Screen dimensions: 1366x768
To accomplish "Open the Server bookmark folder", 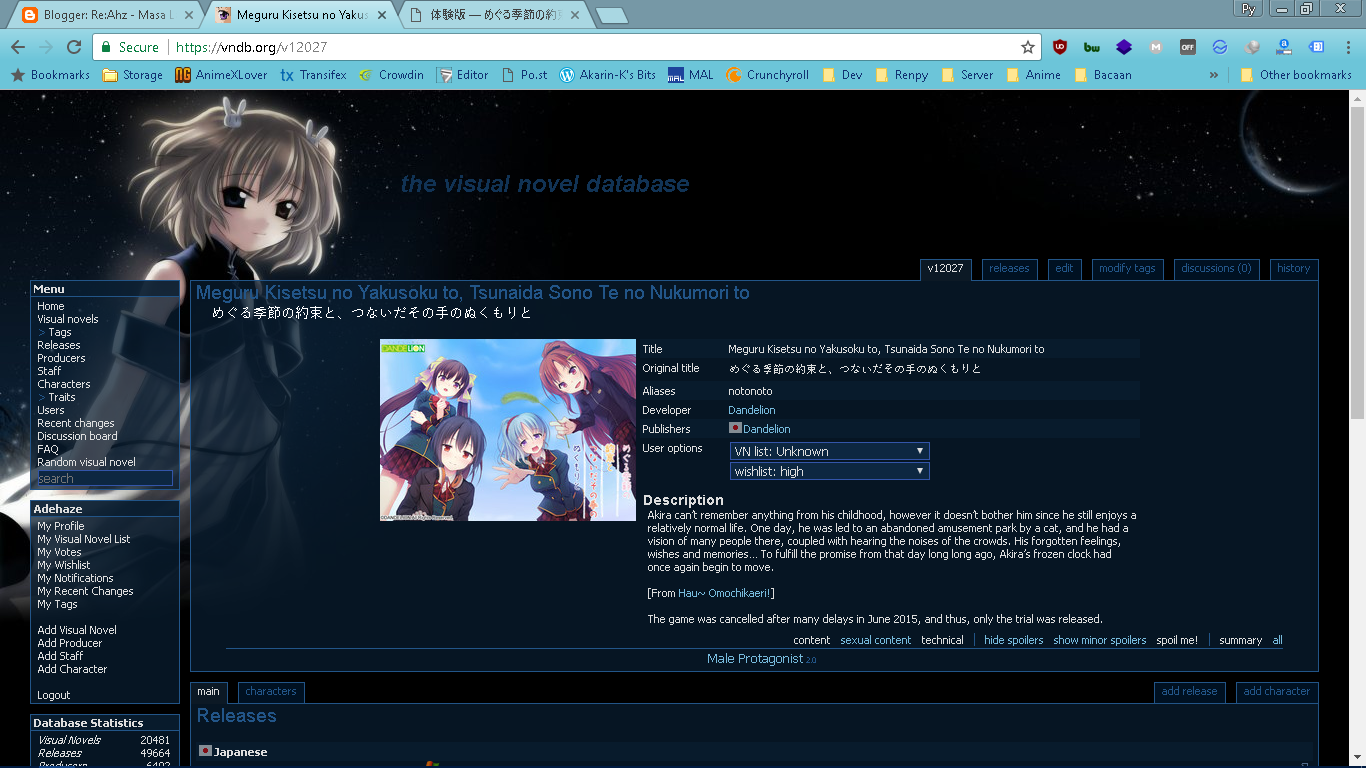I will (966, 75).
